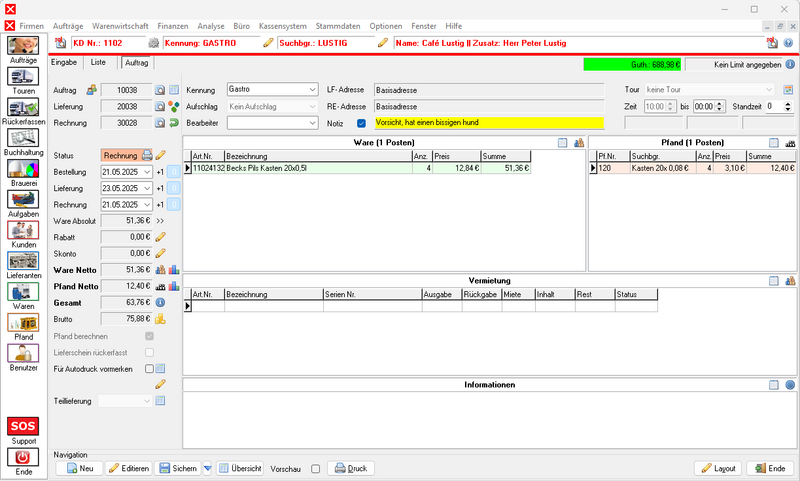Enable the Vorschau checkbox
The height and width of the screenshot is (481, 800).
316,468
